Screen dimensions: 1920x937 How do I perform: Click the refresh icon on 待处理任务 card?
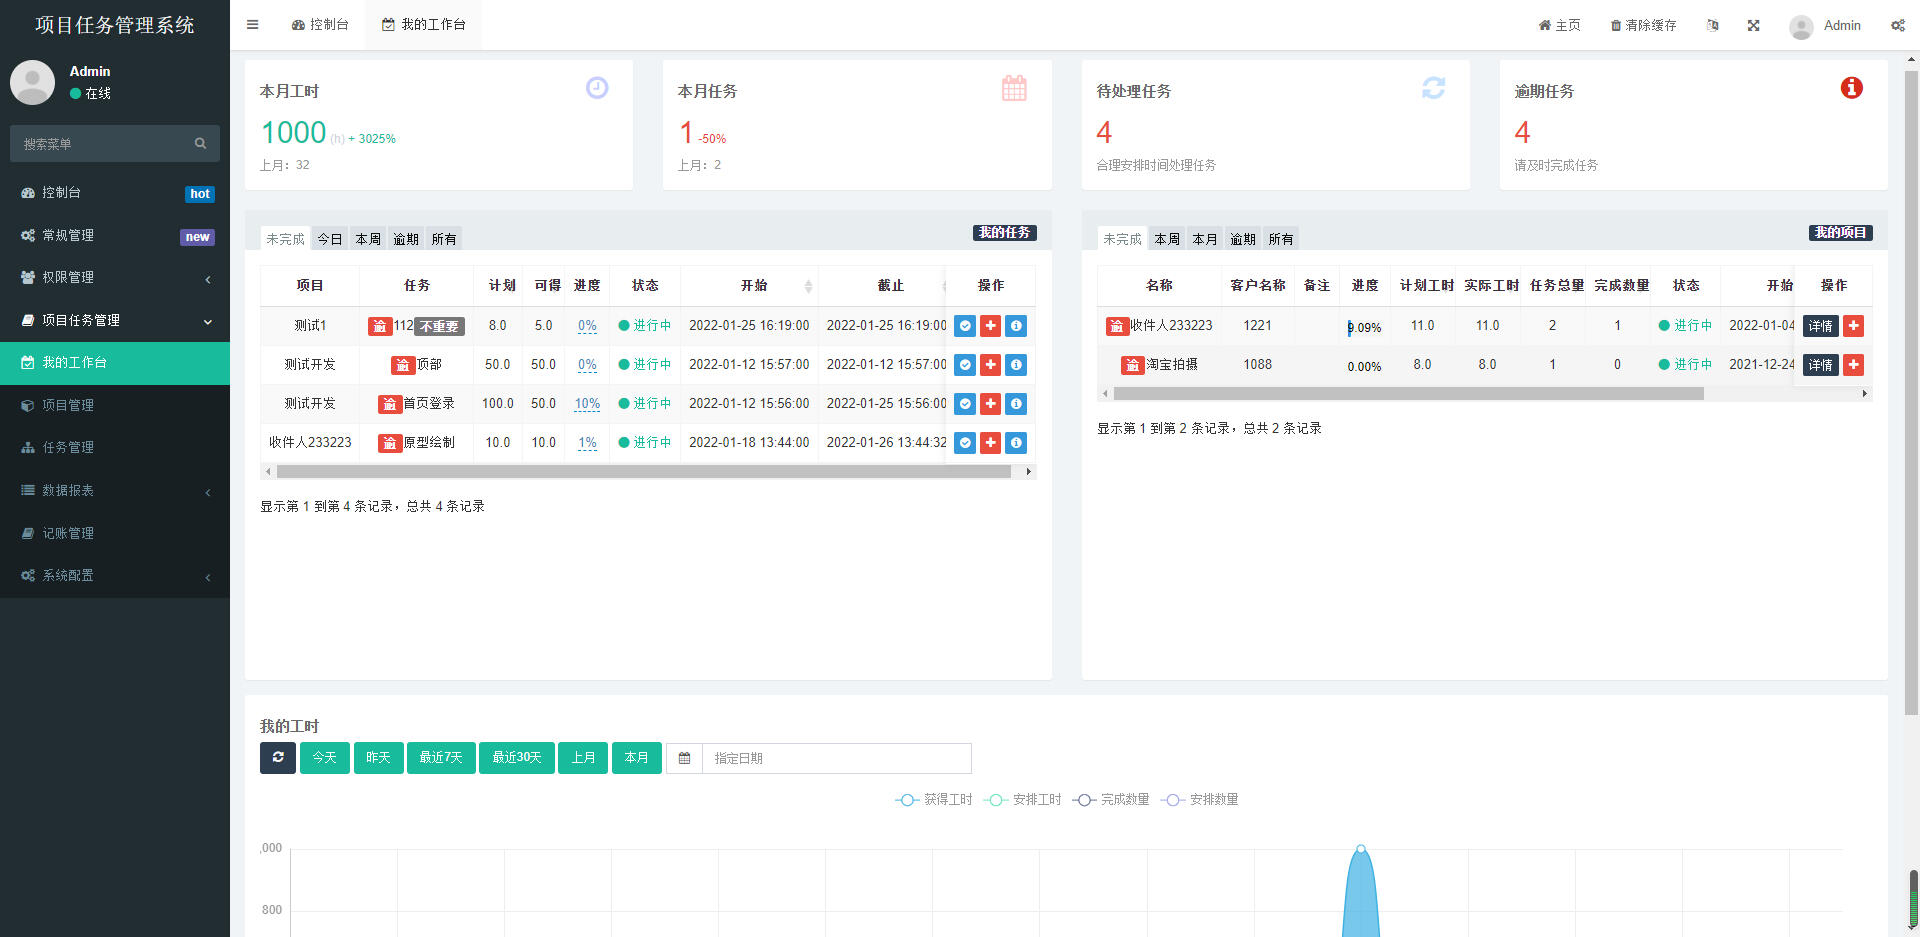(1433, 88)
